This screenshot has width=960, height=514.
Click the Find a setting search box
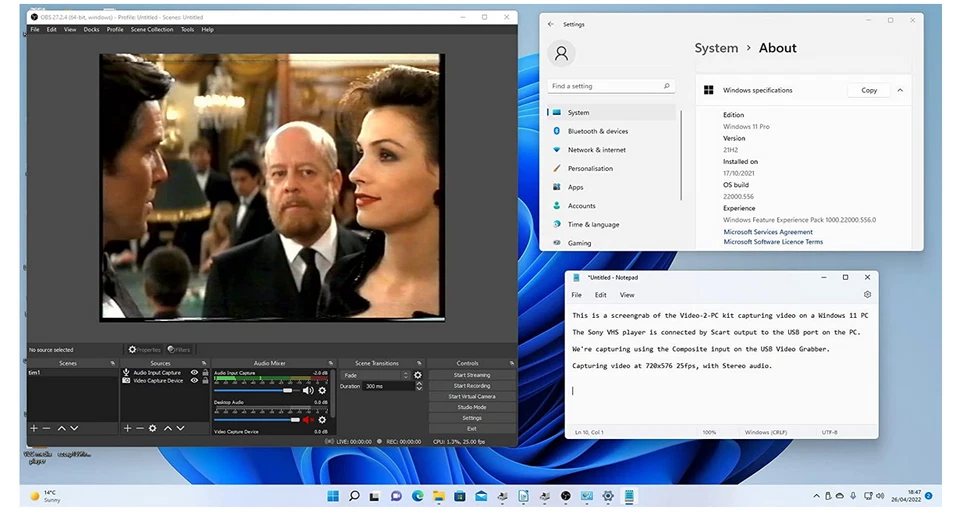click(611, 86)
